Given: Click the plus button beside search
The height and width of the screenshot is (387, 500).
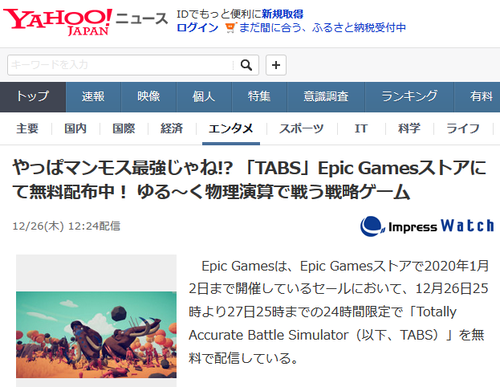Looking at the screenshot, I should (276, 65).
